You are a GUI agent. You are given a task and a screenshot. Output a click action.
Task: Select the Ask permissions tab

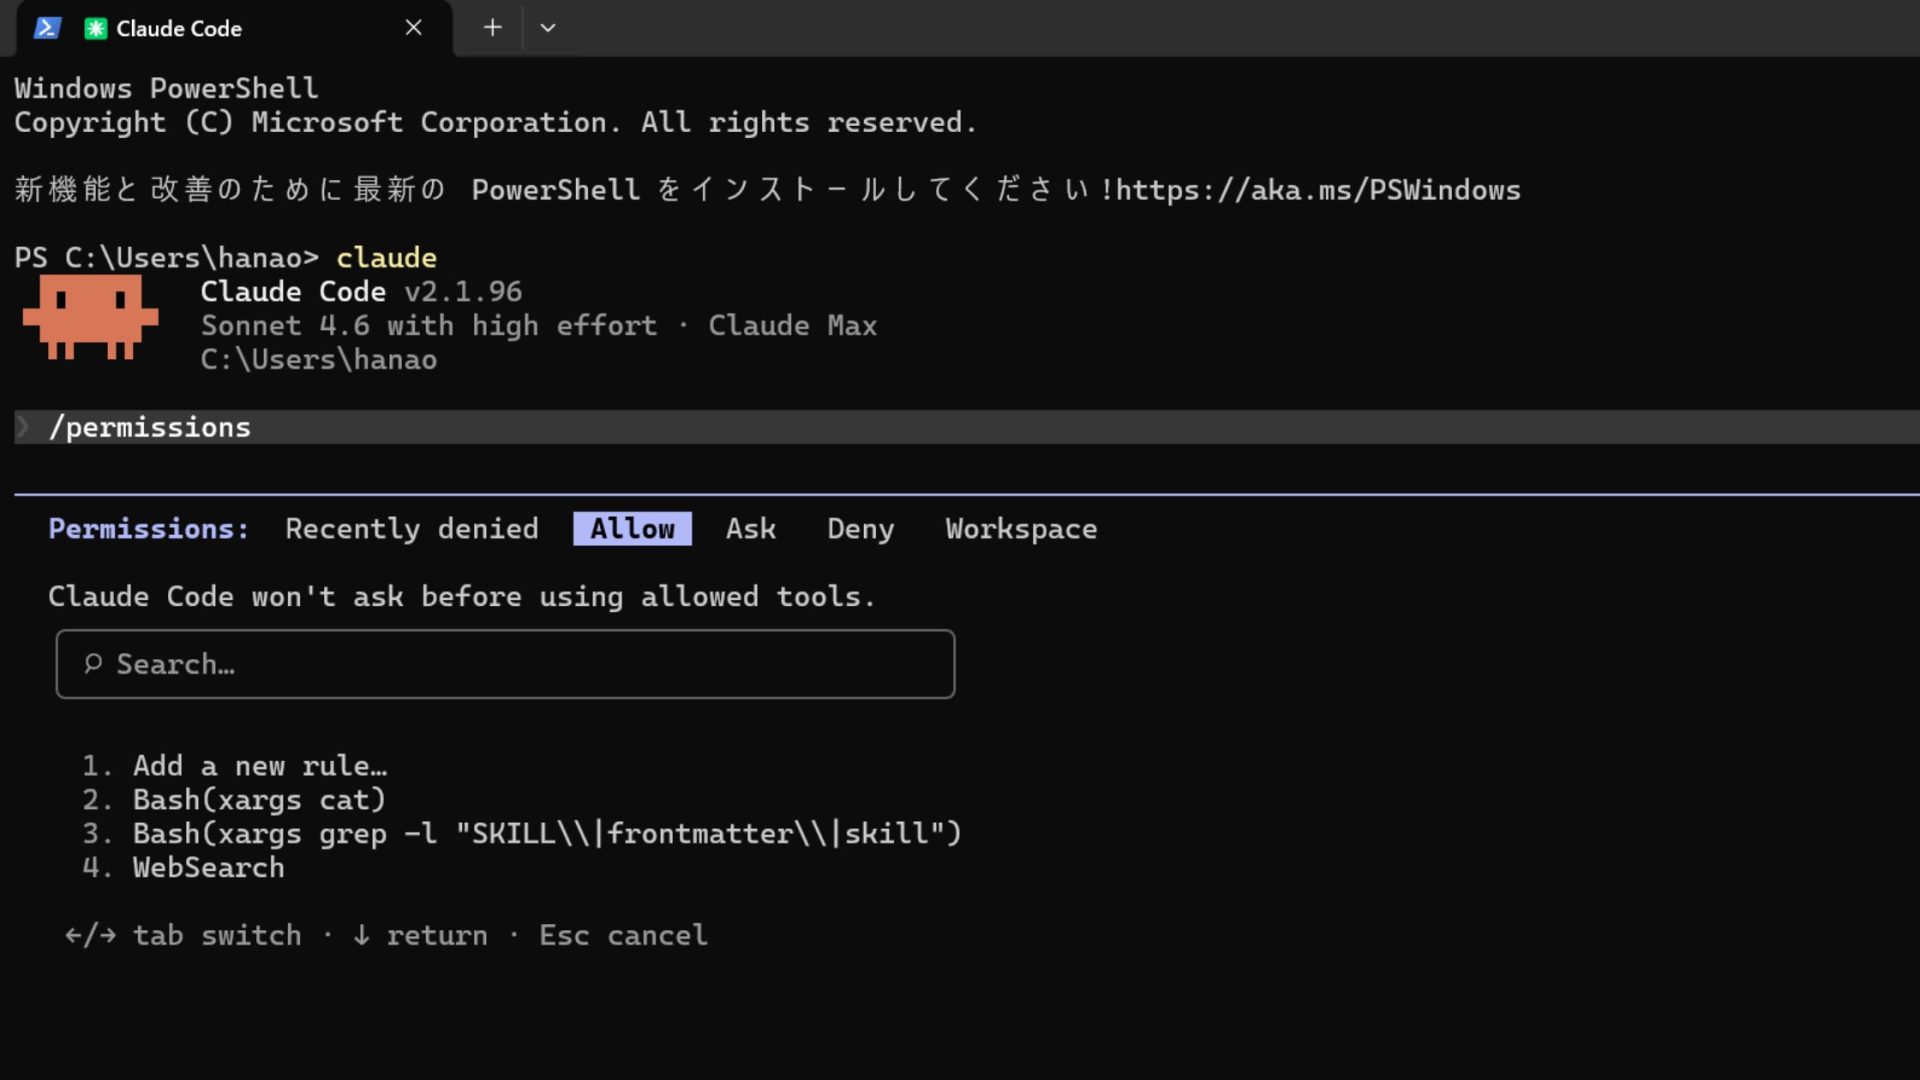(751, 528)
